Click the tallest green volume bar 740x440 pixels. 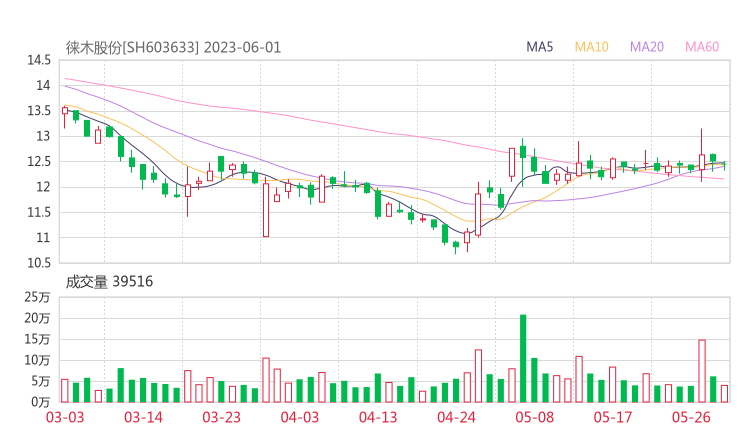click(523, 359)
